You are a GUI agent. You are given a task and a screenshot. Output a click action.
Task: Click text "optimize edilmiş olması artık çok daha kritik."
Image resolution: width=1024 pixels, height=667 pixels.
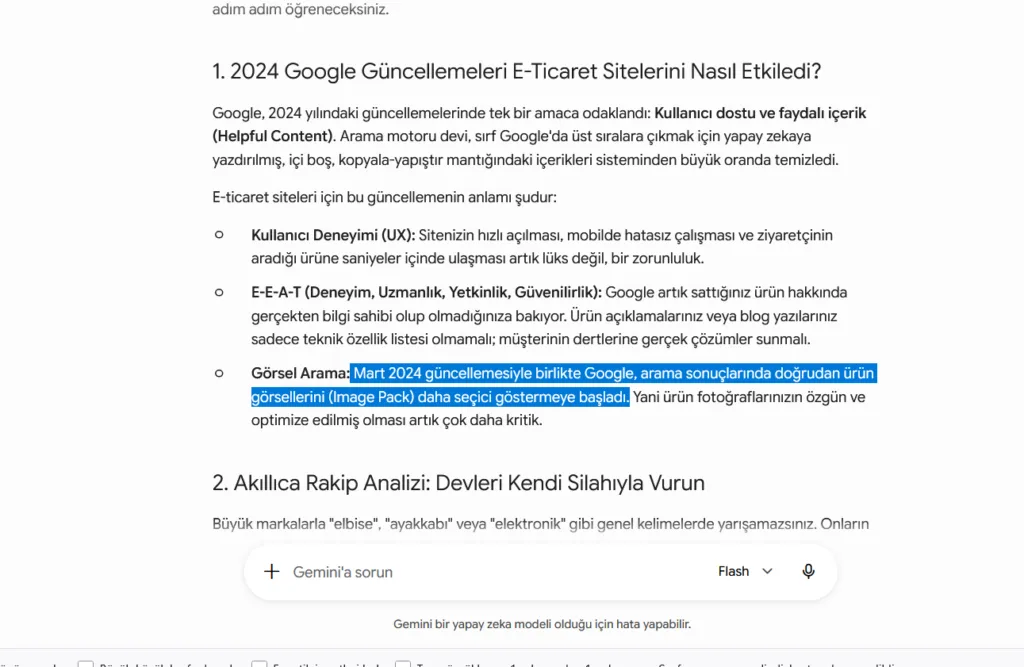(396, 420)
